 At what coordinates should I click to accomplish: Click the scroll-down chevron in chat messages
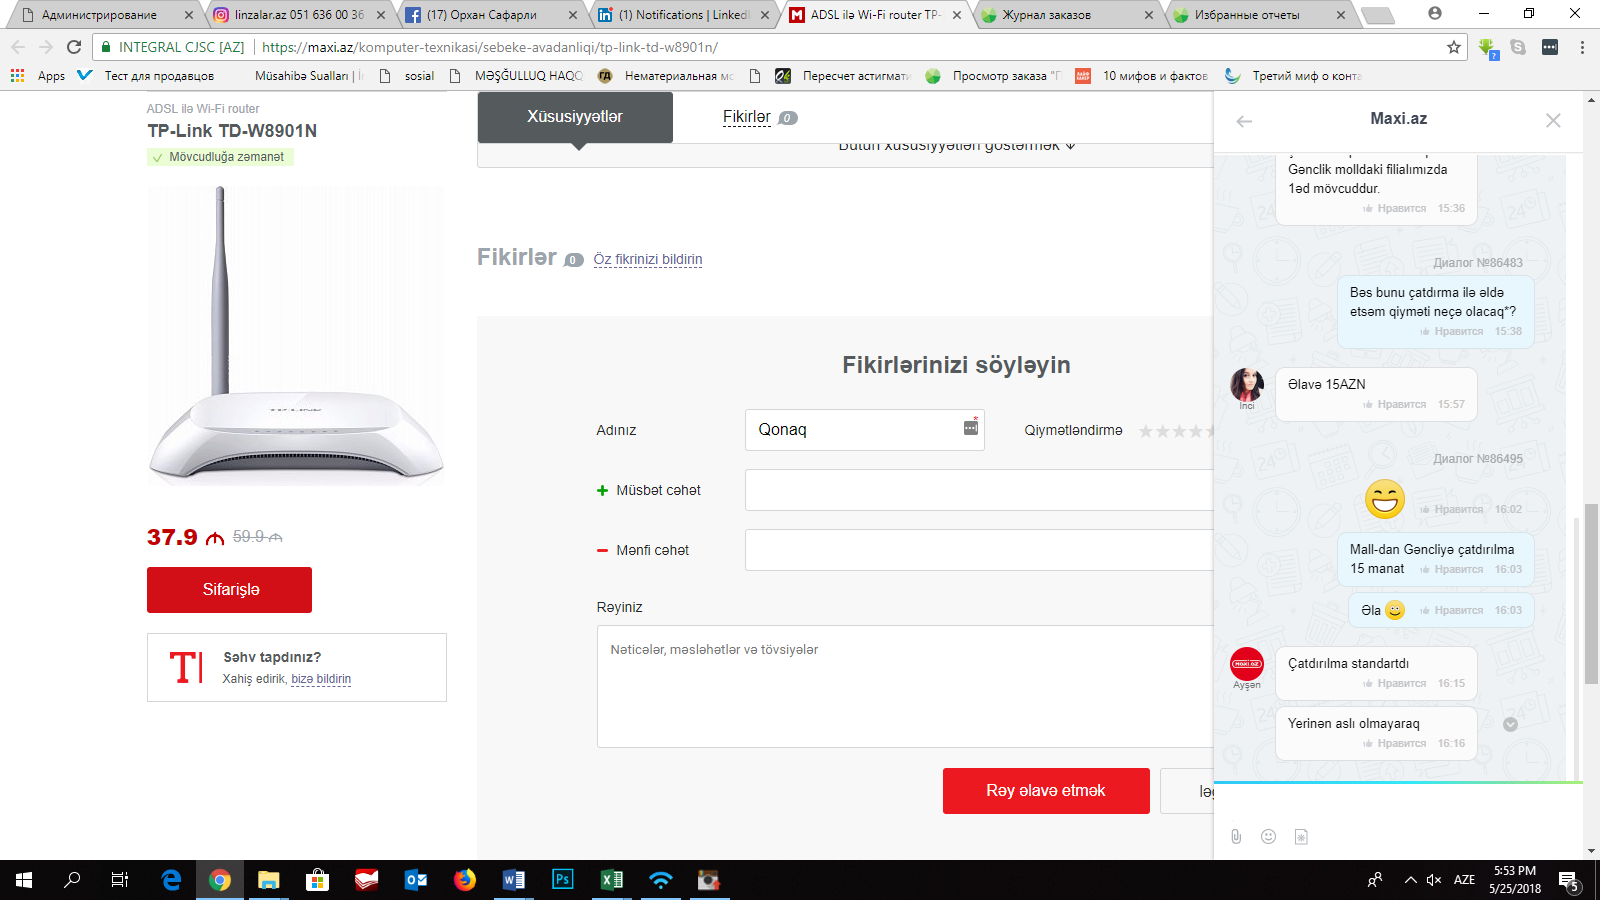coord(1511,724)
